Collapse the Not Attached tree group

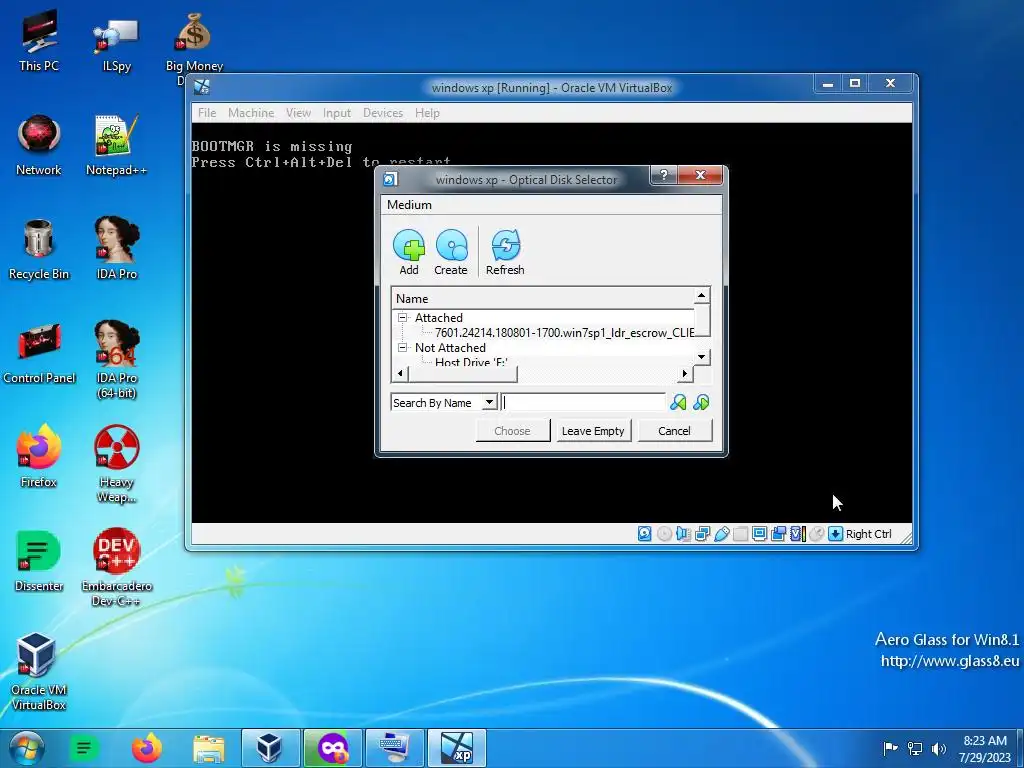[x=402, y=347]
